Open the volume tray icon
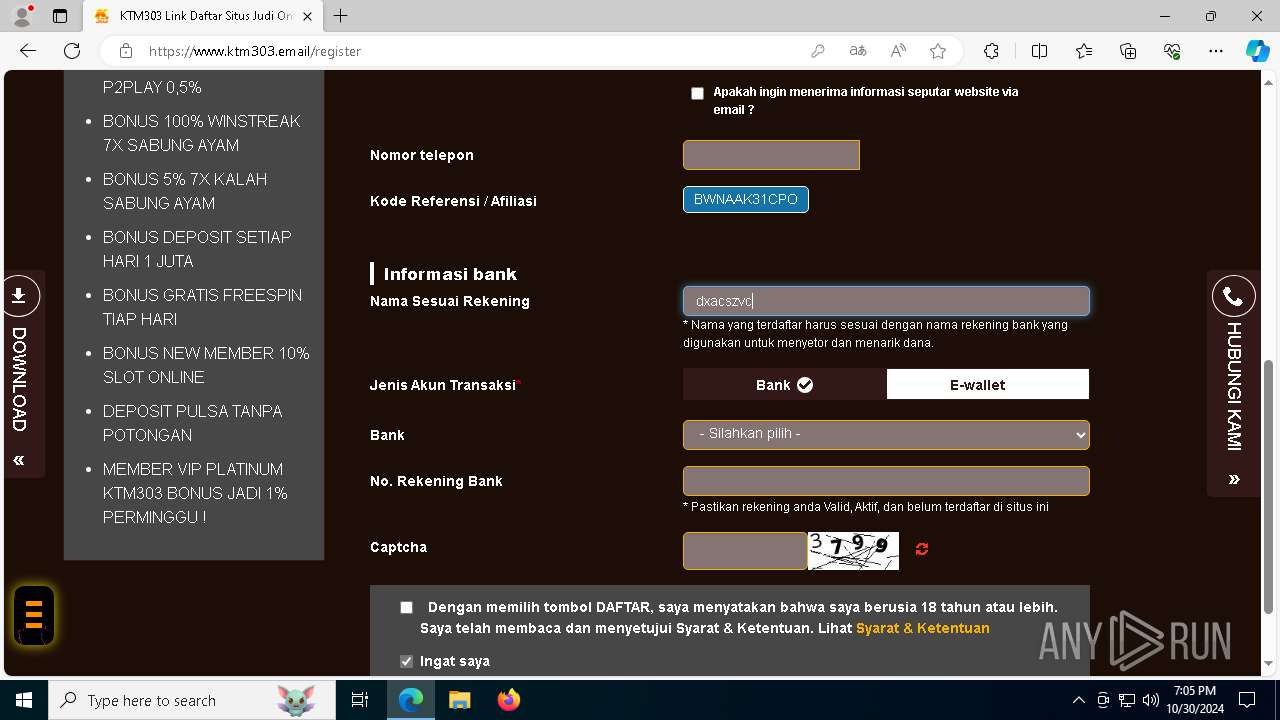Image resolution: width=1280 pixels, height=720 pixels. [1150, 700]
